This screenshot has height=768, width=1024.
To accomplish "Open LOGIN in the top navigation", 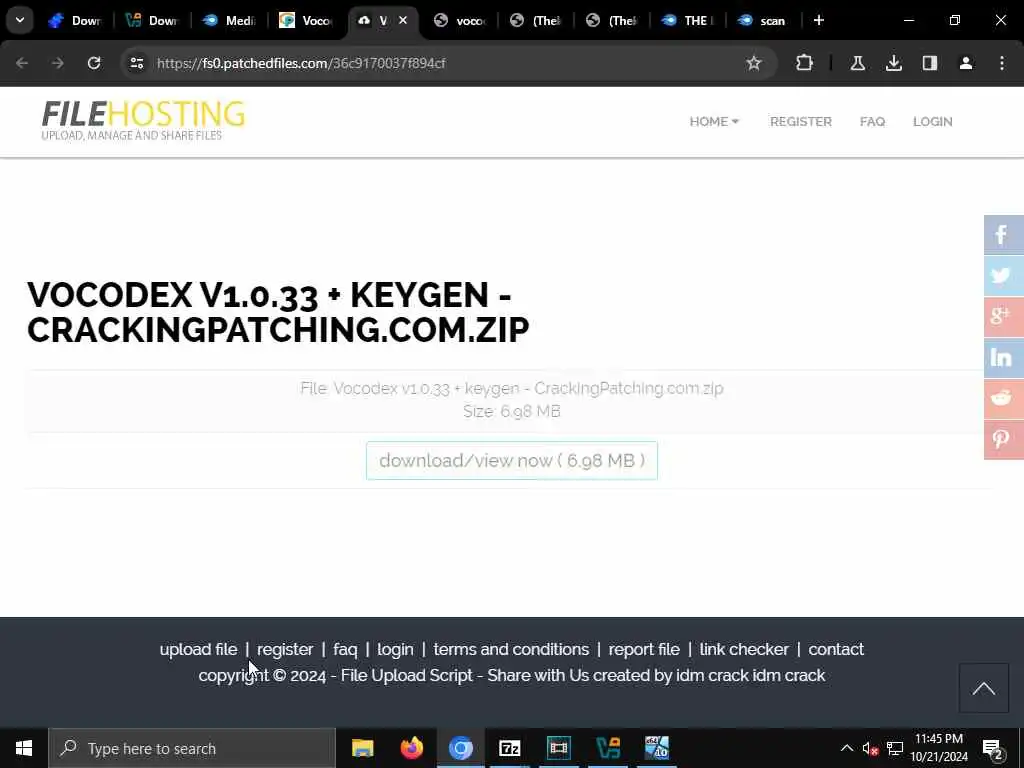I will pyautogui.click(x=933, y=121).
